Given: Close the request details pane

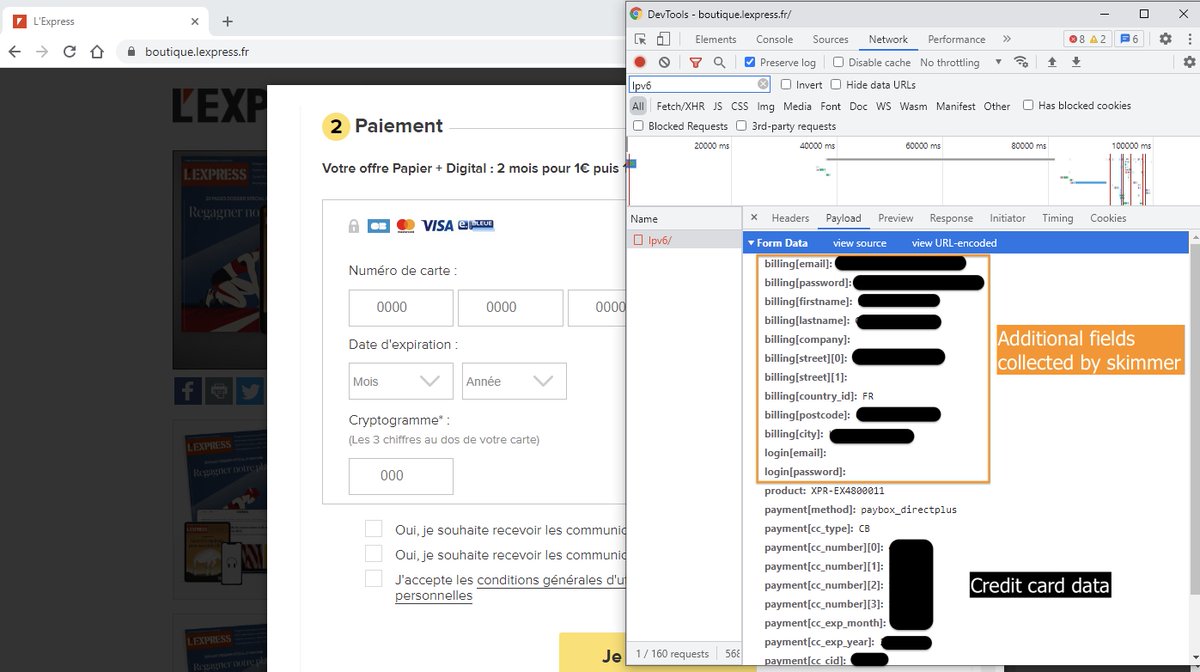Looking at the screenshot, I should click(x=754, y=217).
